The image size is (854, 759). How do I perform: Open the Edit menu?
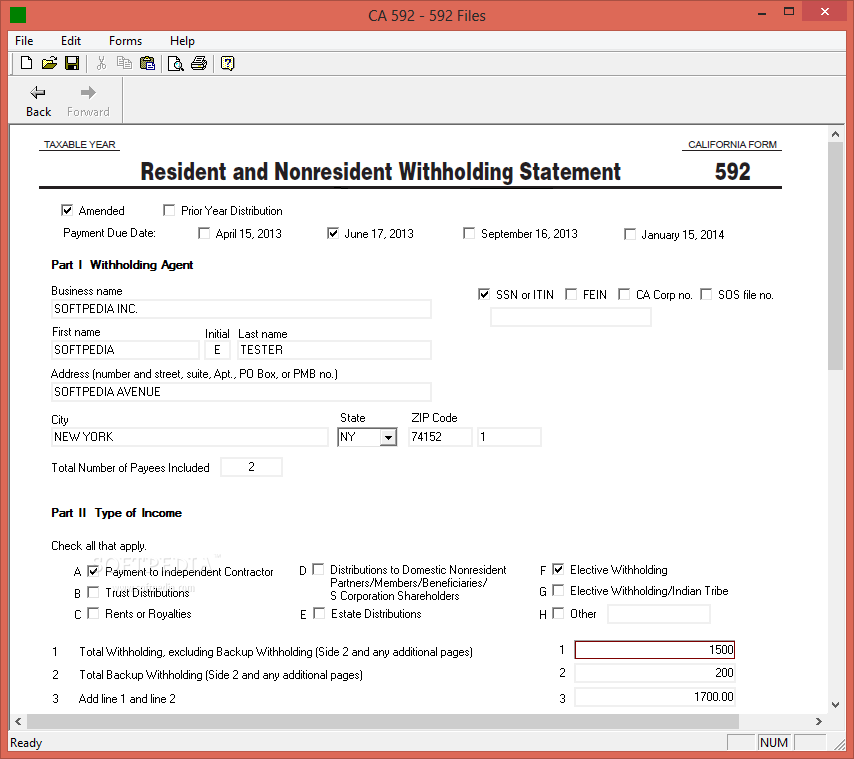point(71,41)
